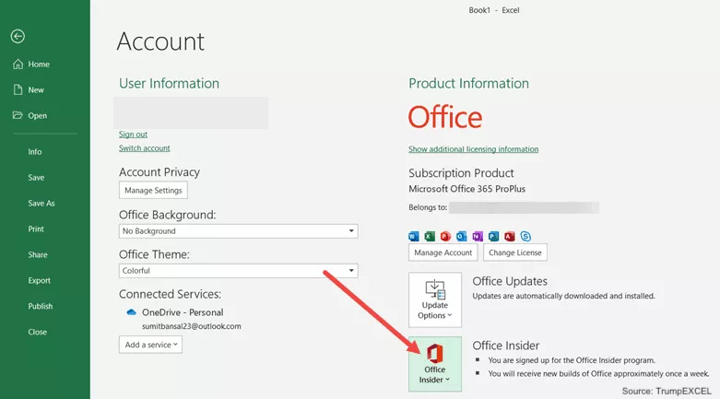Click the Book1 - Excel window title
The height and width of the screenshot is (399, 720).
pyautogui.click(x=494, y=10)
